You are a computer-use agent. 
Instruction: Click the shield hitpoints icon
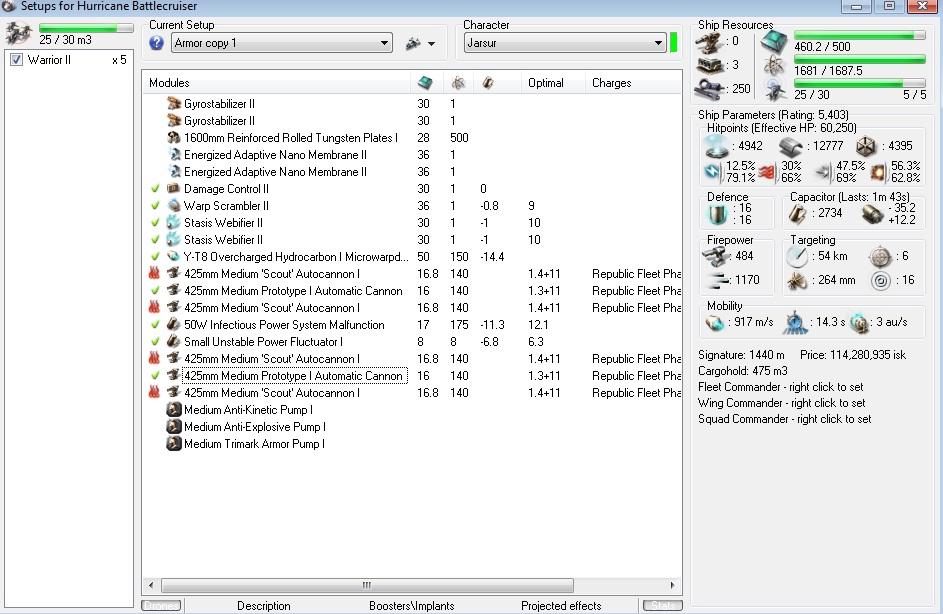pos(716,146)
